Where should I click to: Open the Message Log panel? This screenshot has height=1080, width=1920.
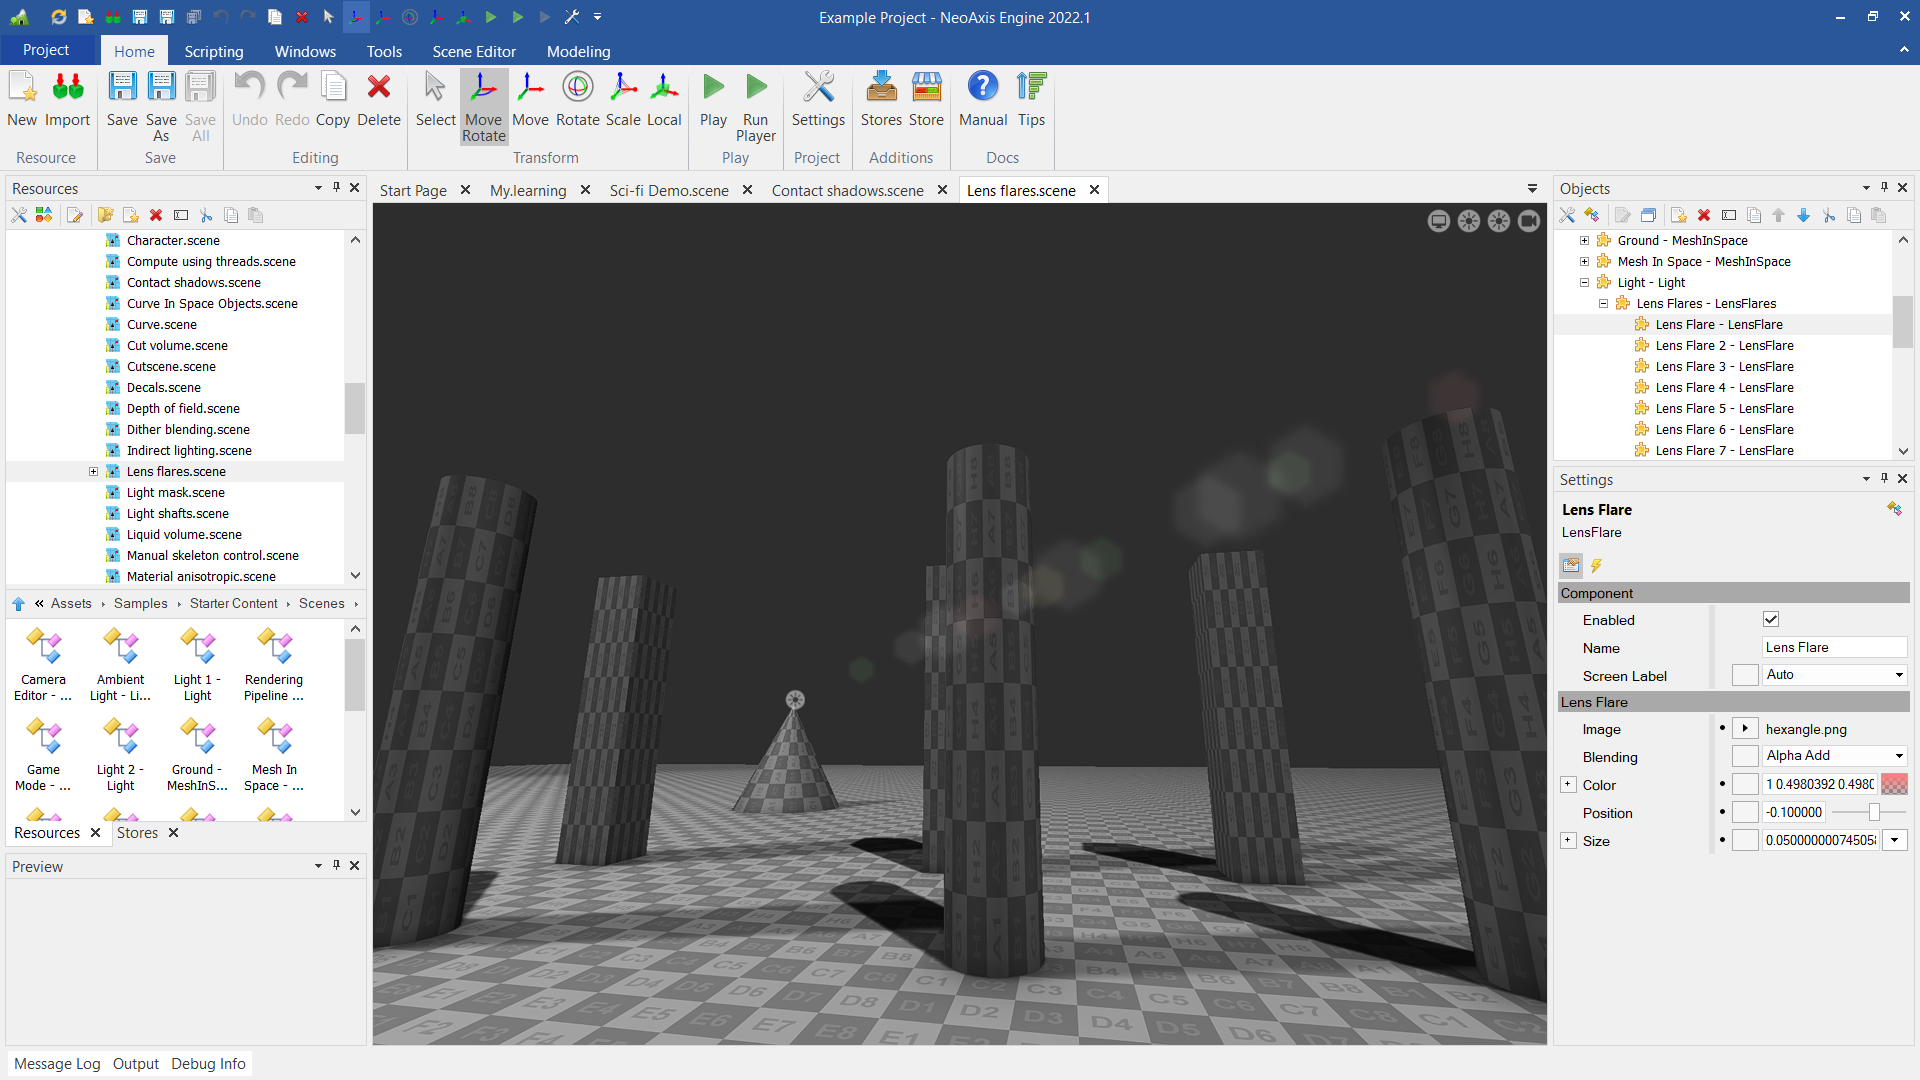pyautogui.click(x=57, y=1064)
